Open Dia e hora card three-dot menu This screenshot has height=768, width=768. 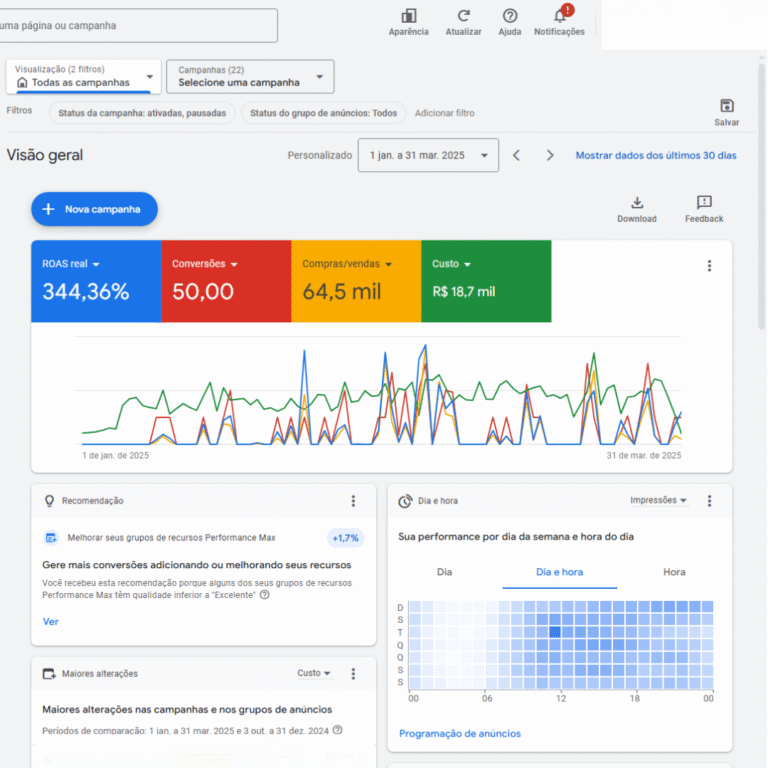tap(709, 501)
